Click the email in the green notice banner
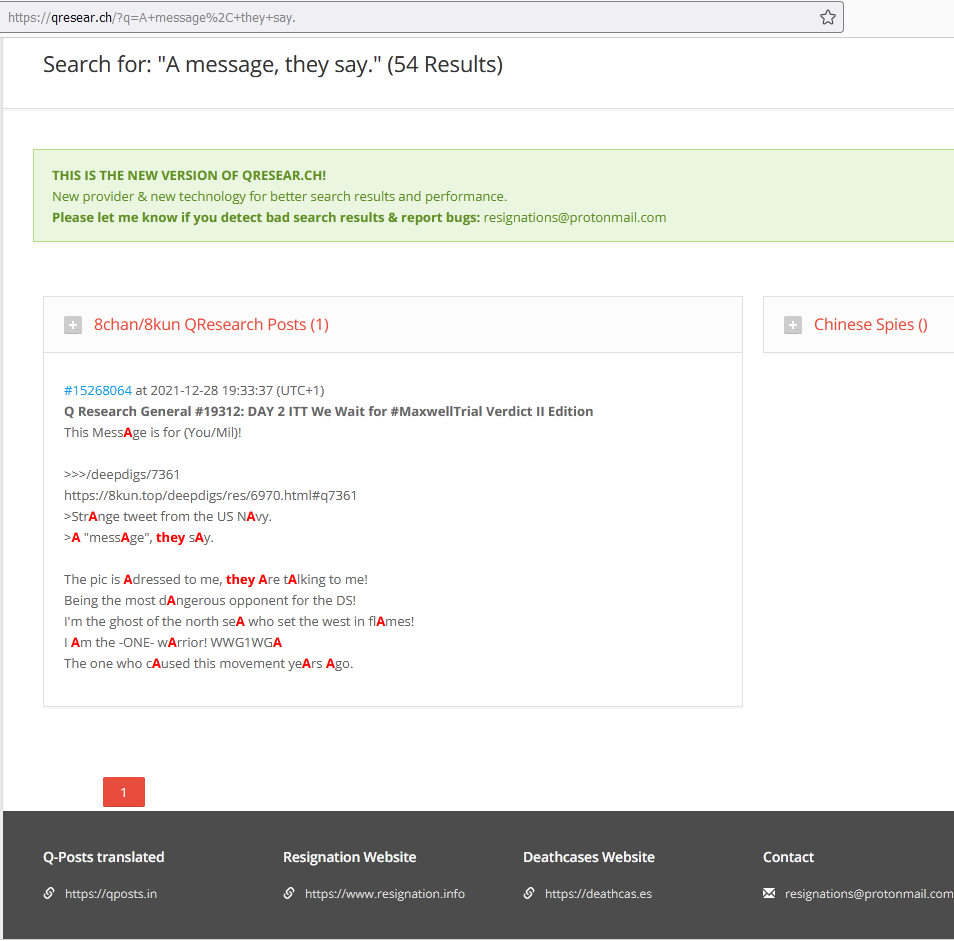This screenshot has height=941, width=954. tap(574, 218)
